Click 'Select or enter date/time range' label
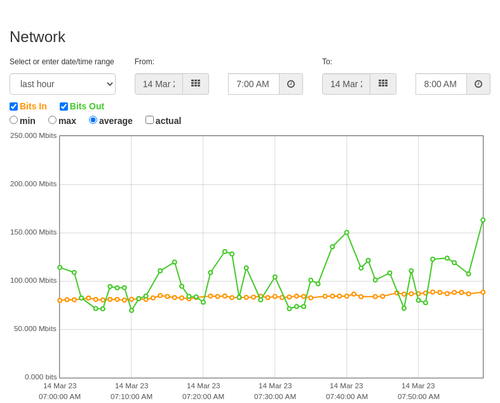The height and width of the screenshot is (403, 500). [x=62, y=62]
